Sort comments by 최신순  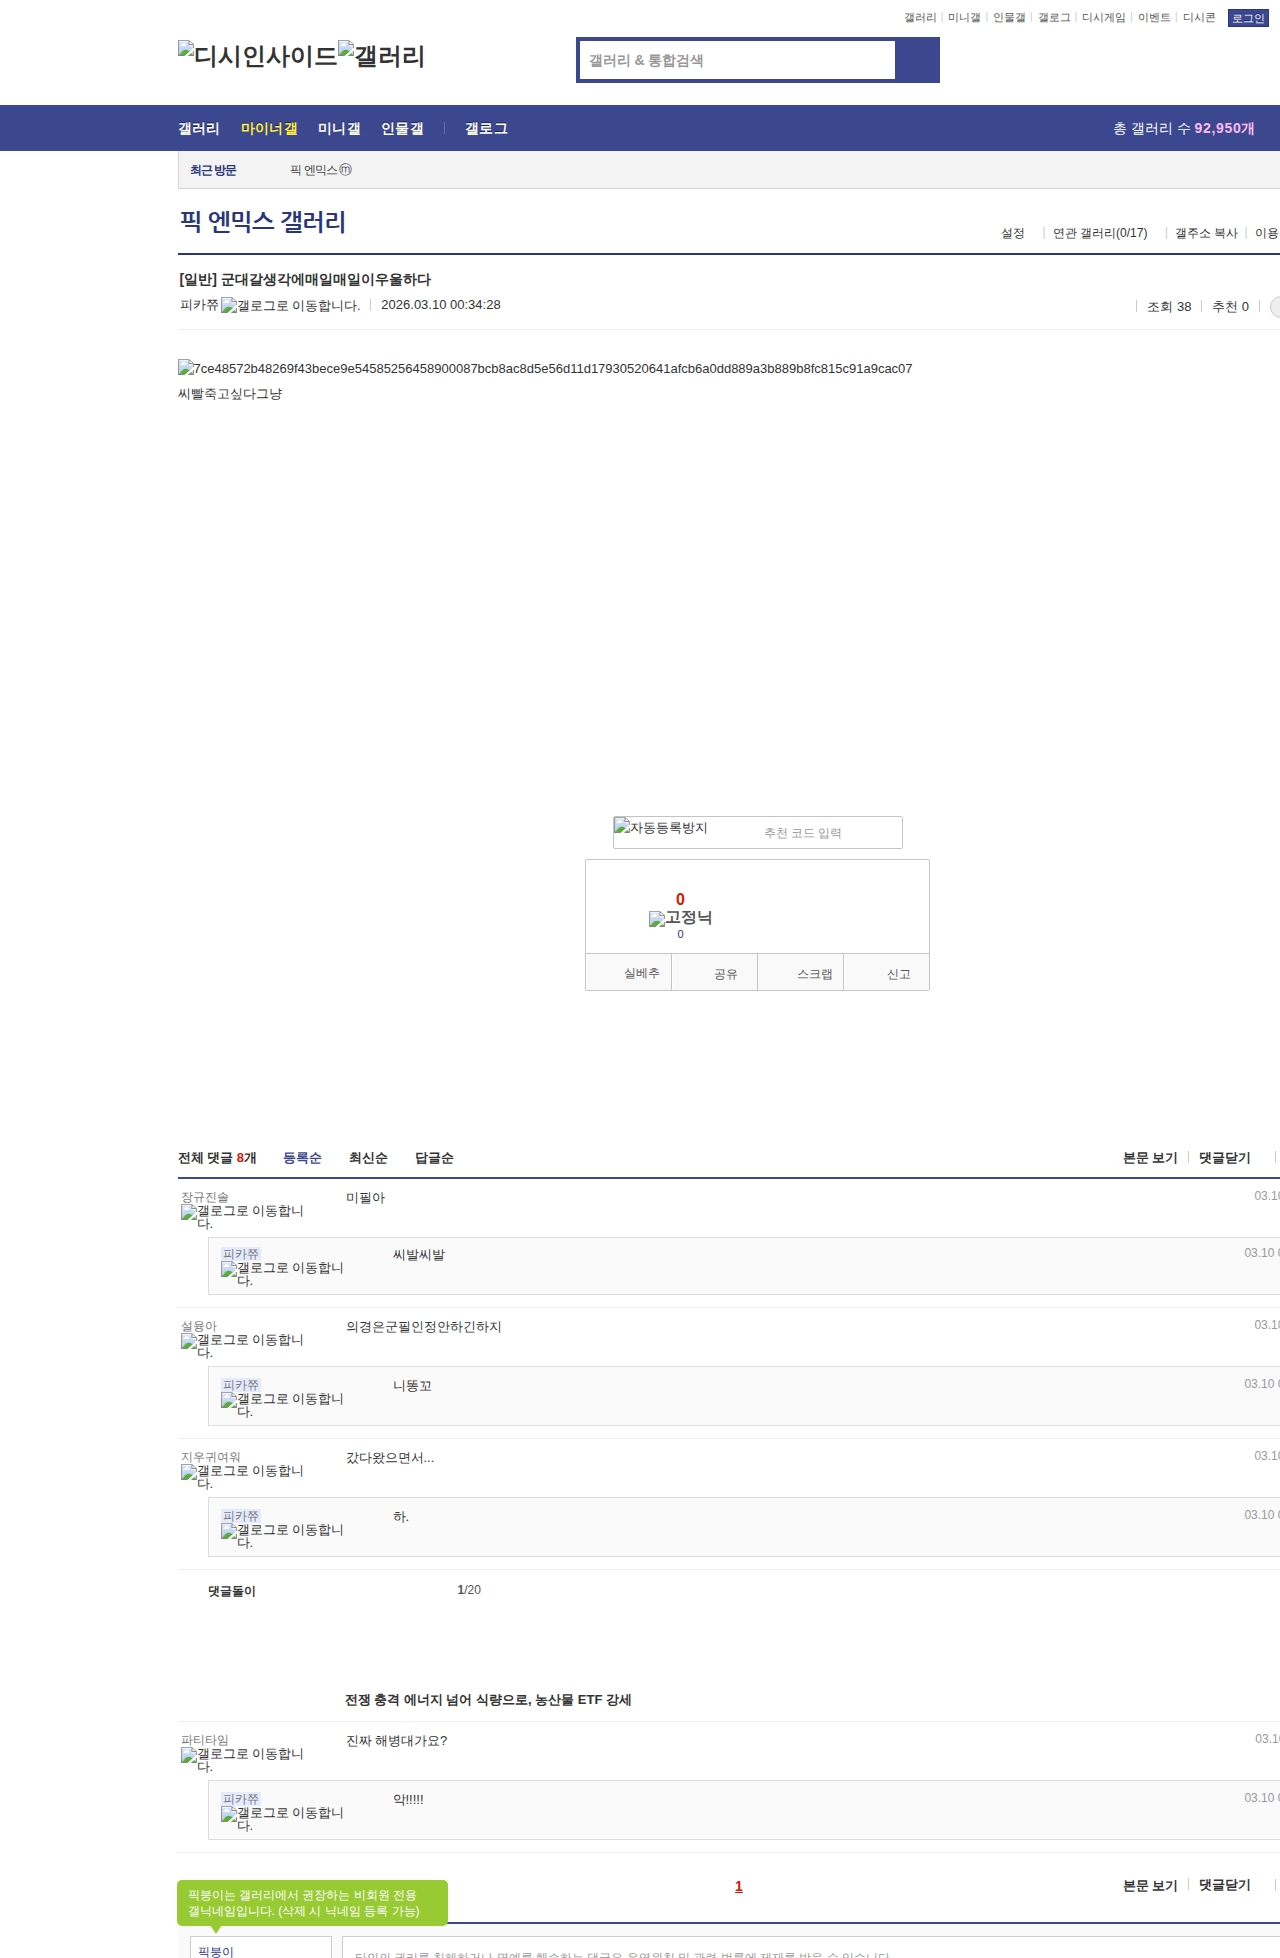[x=368, y=1158]
